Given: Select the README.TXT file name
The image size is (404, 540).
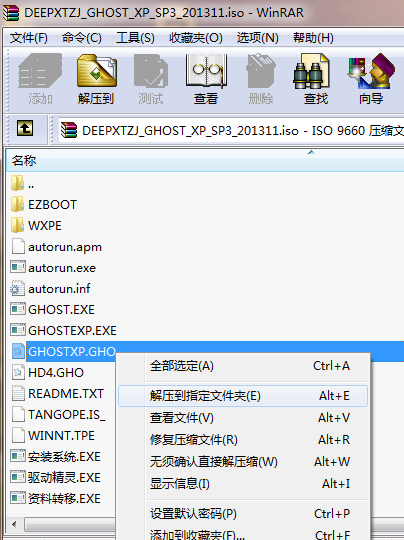Looking at the screenshot, I should tap(66, 394).
